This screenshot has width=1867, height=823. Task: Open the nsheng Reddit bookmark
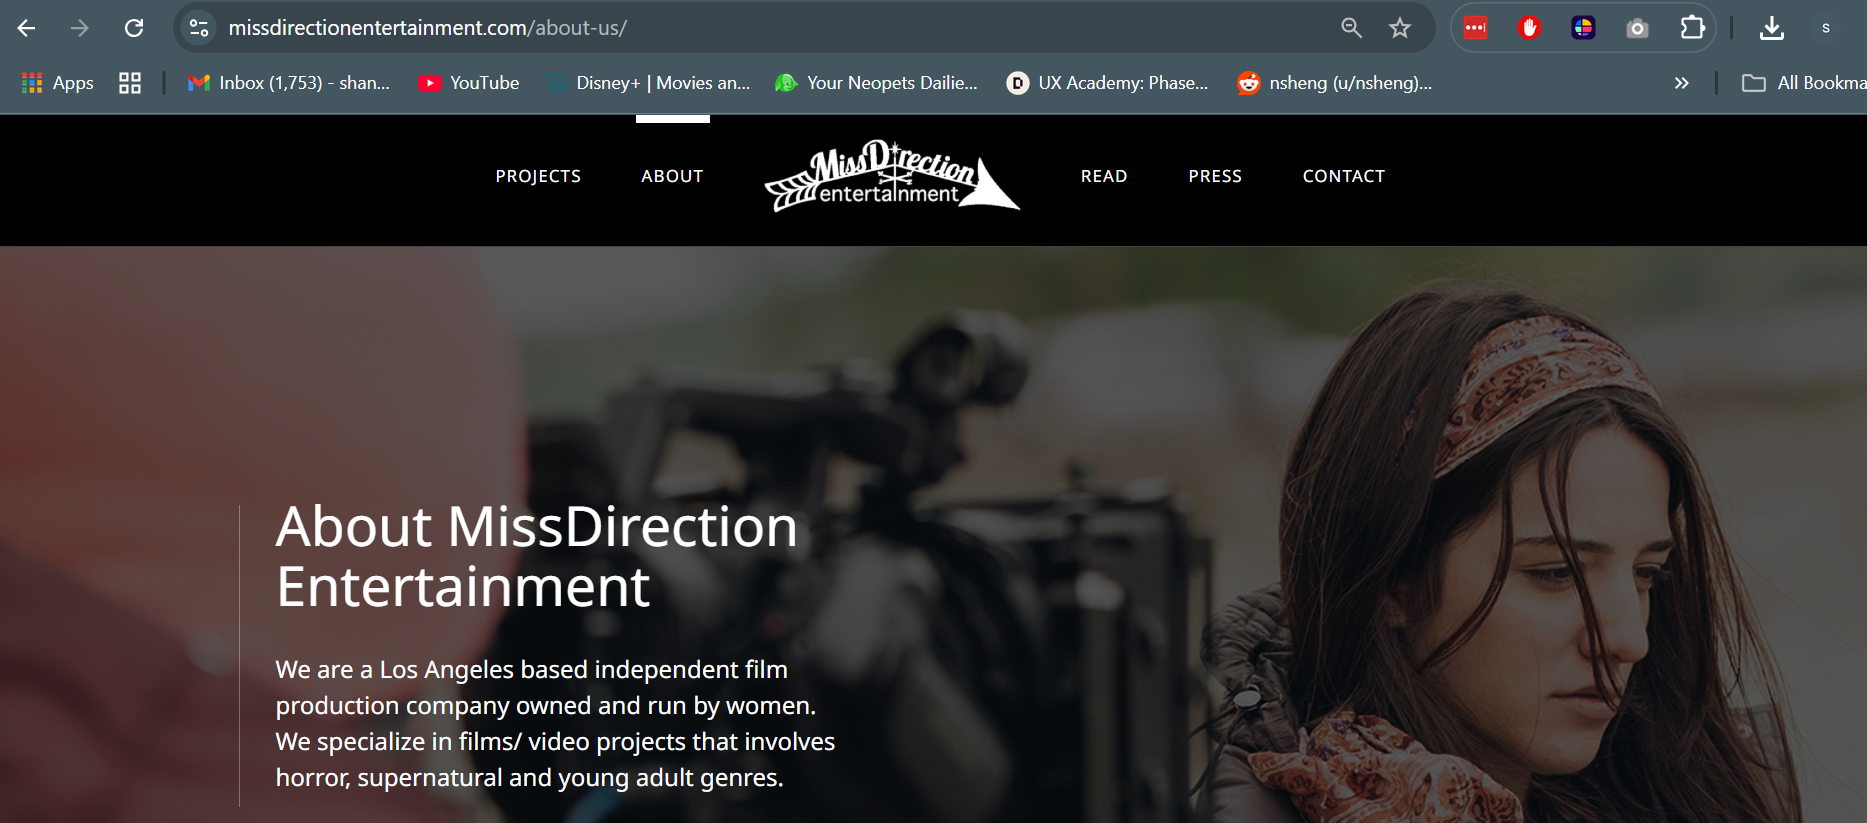click(1335, 83)
